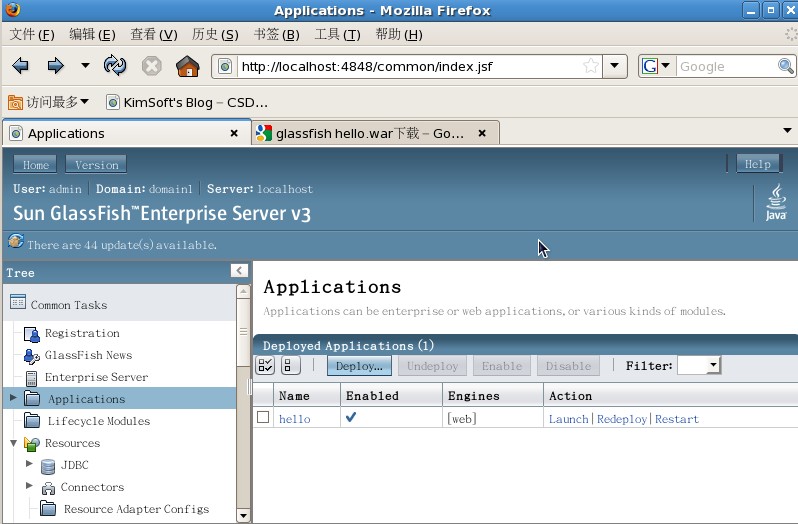Viewport: 798px width, 524px height.
Task: Click the Common Tasks icon
Action: 18,302
